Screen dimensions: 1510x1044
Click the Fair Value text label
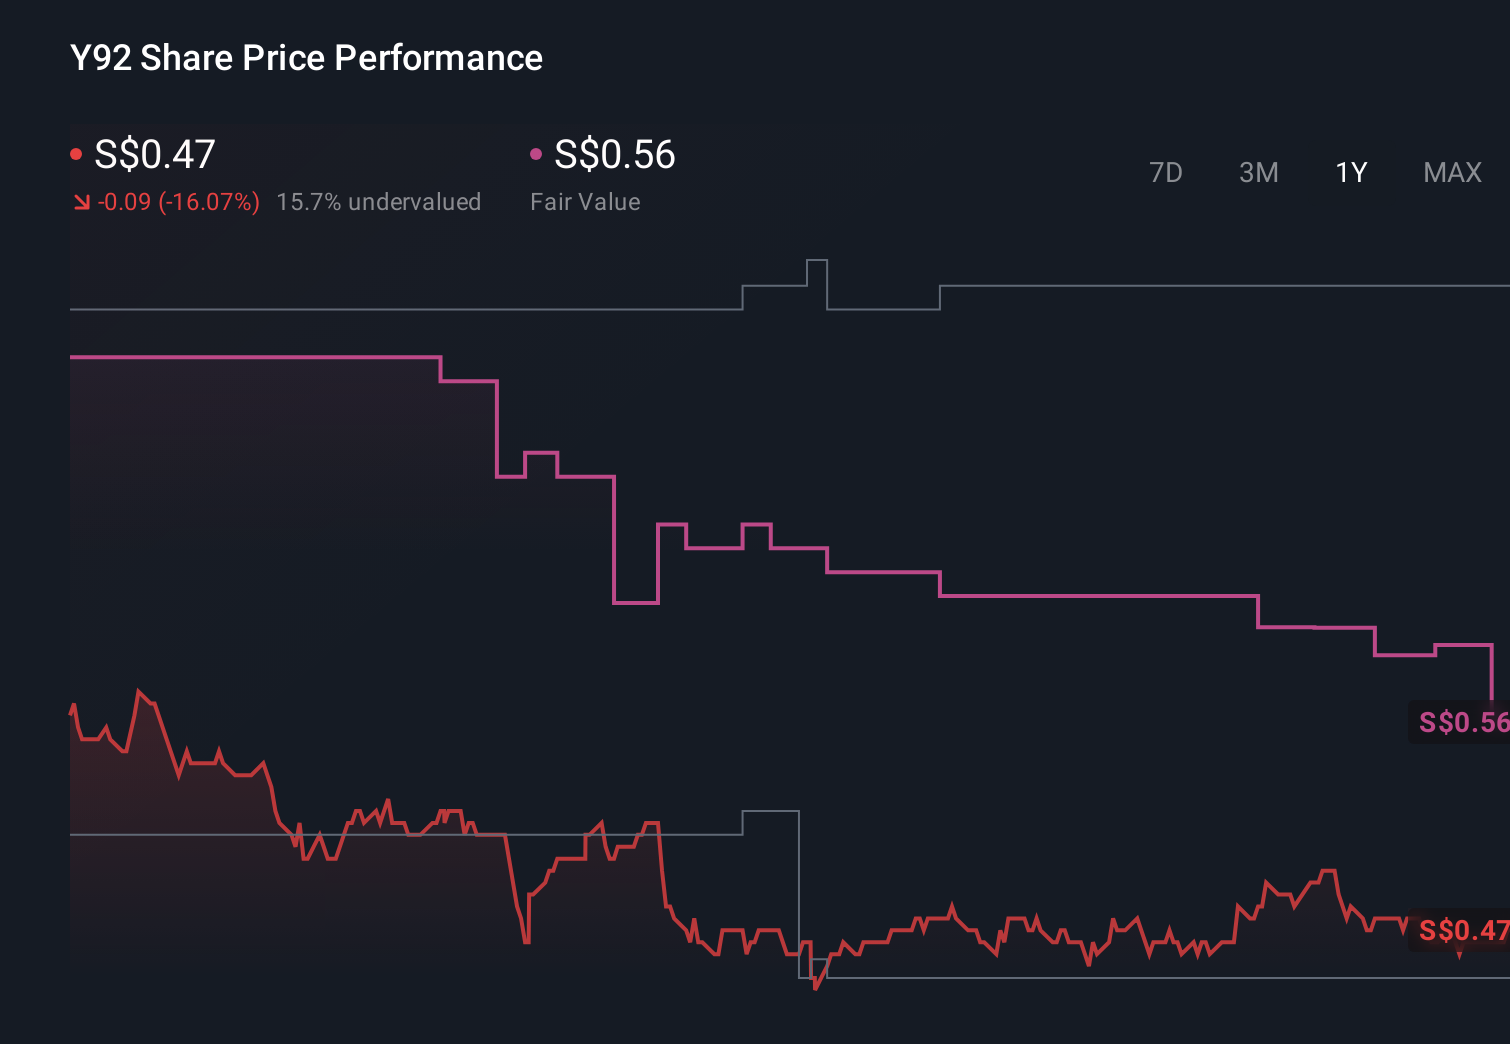[x=585, y=201]
